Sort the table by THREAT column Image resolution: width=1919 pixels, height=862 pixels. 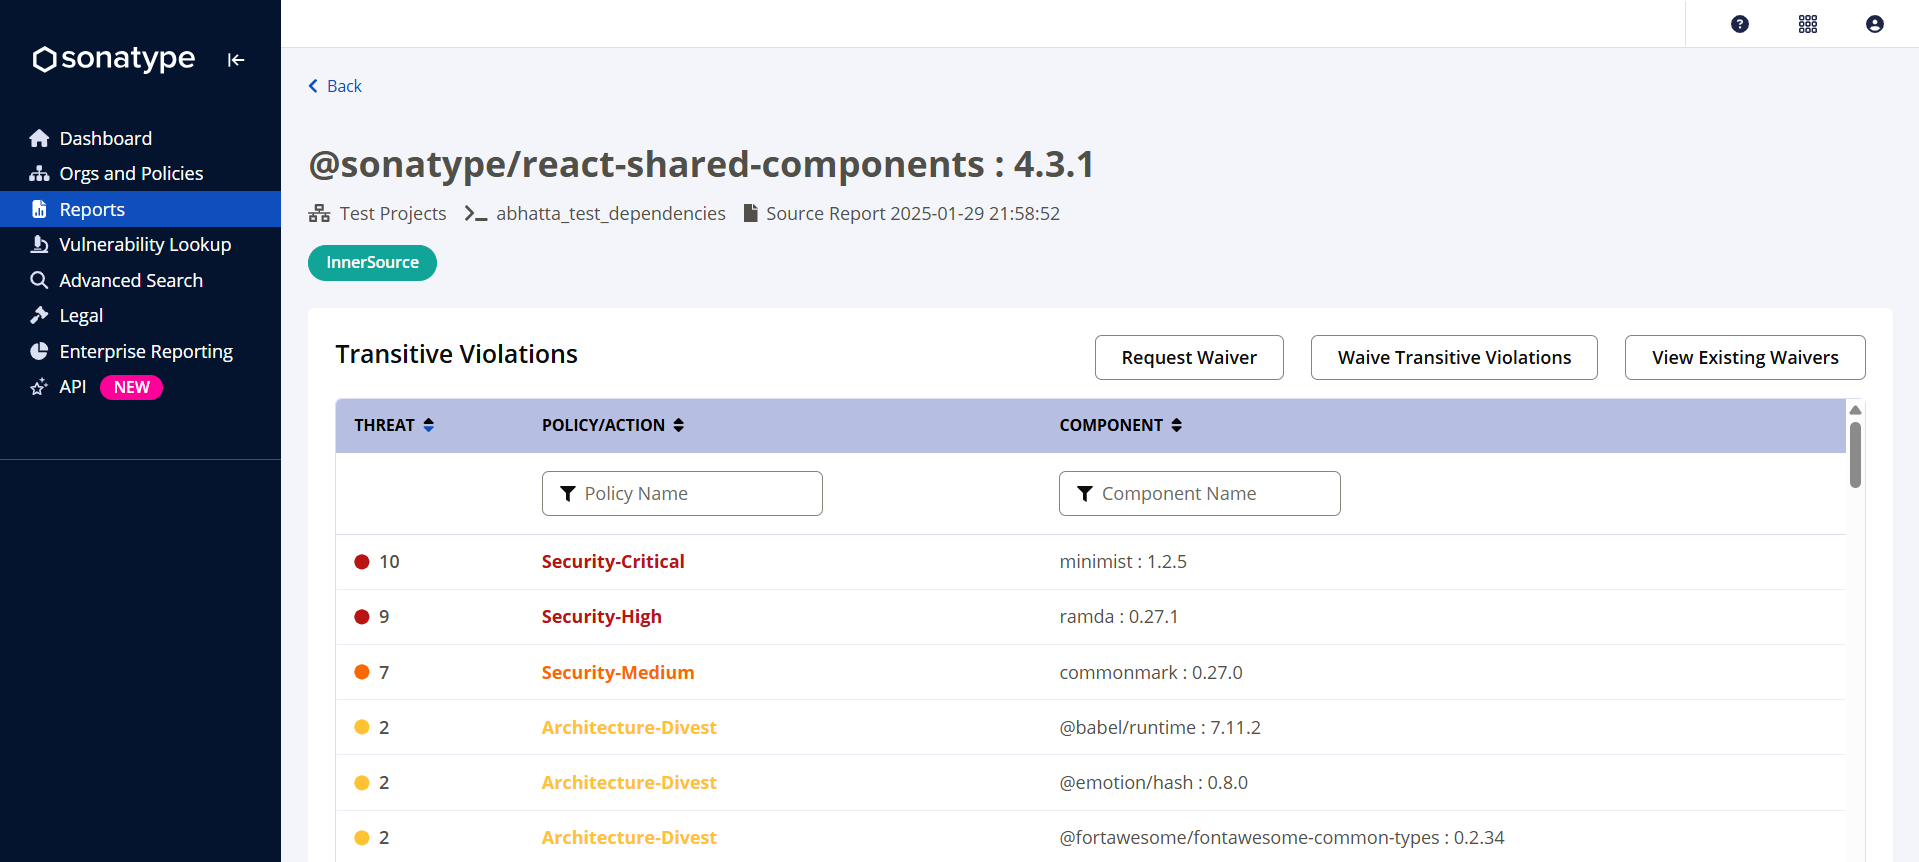click(x=394, y=425)
